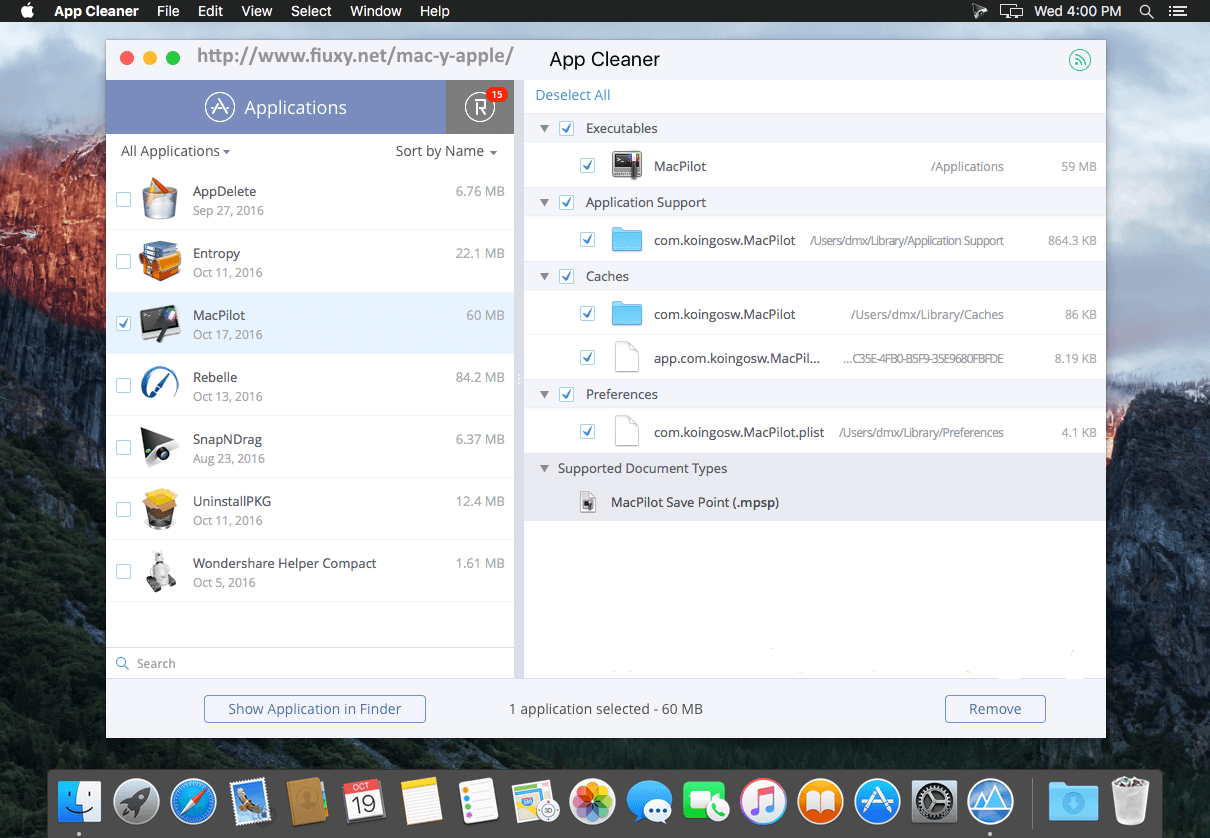Check the SnapNDrag checkbox
1210x838 pixels.
click(123, 447)
